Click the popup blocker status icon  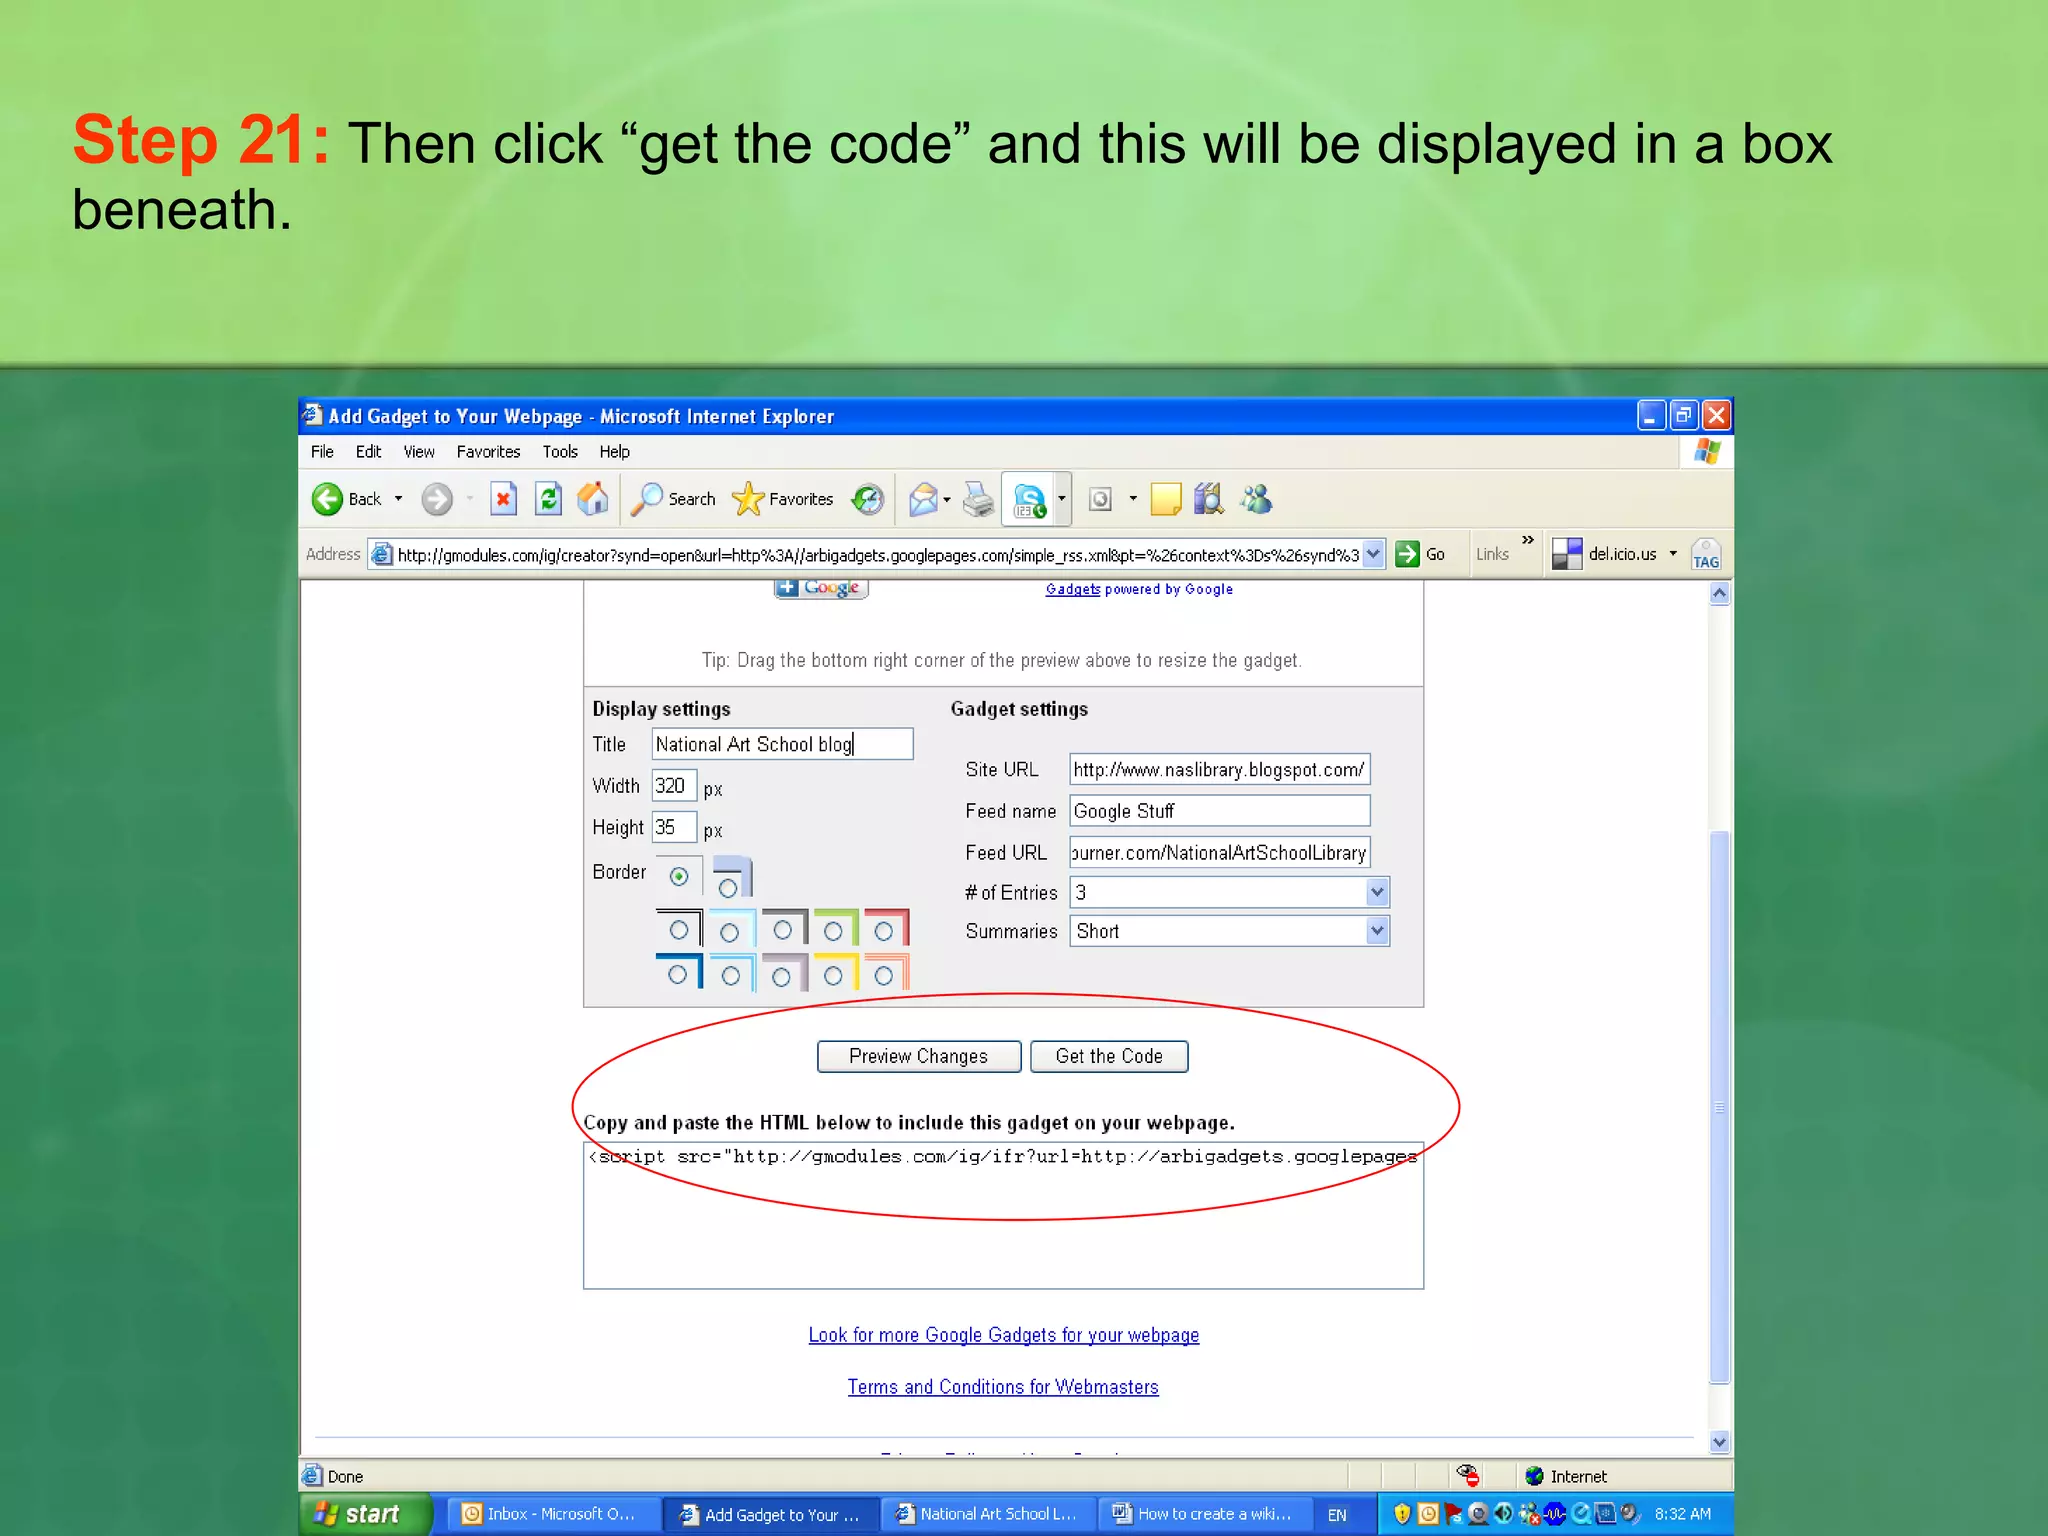pyautogui.click(x=1467, y=1475)
